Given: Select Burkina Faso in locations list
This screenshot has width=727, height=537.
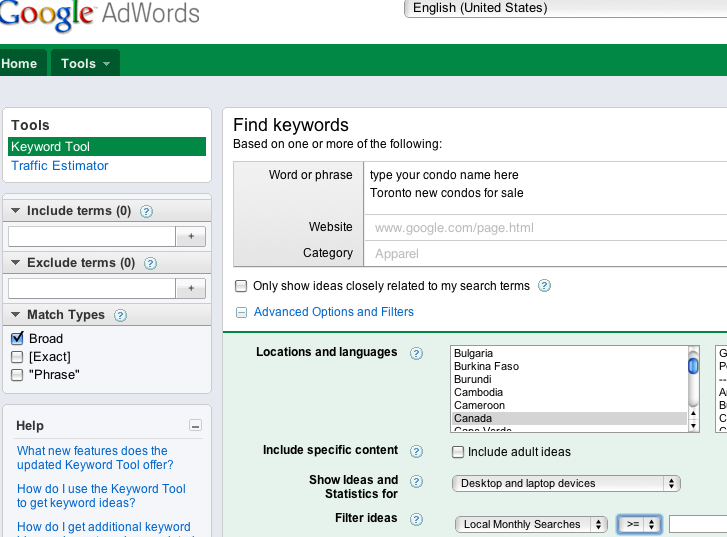Looking at the screenshot, I should (x=569, y=366).
